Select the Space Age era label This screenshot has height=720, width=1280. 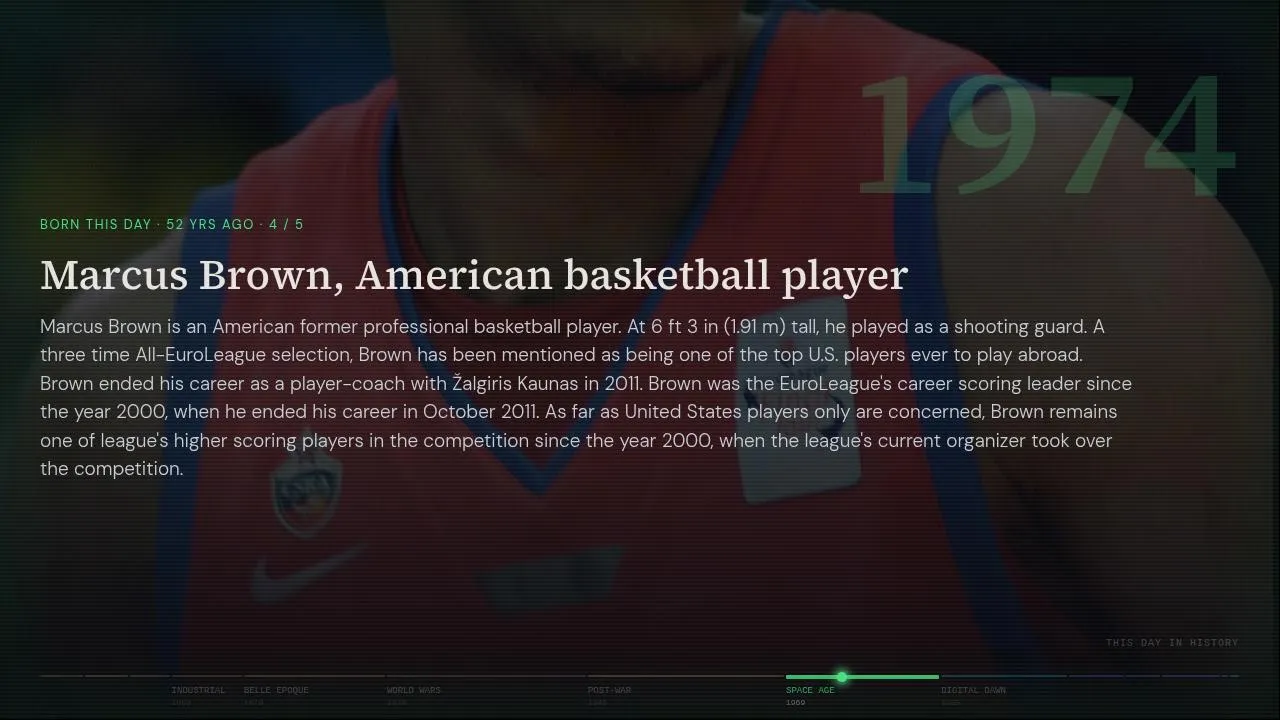coord(810,690)
